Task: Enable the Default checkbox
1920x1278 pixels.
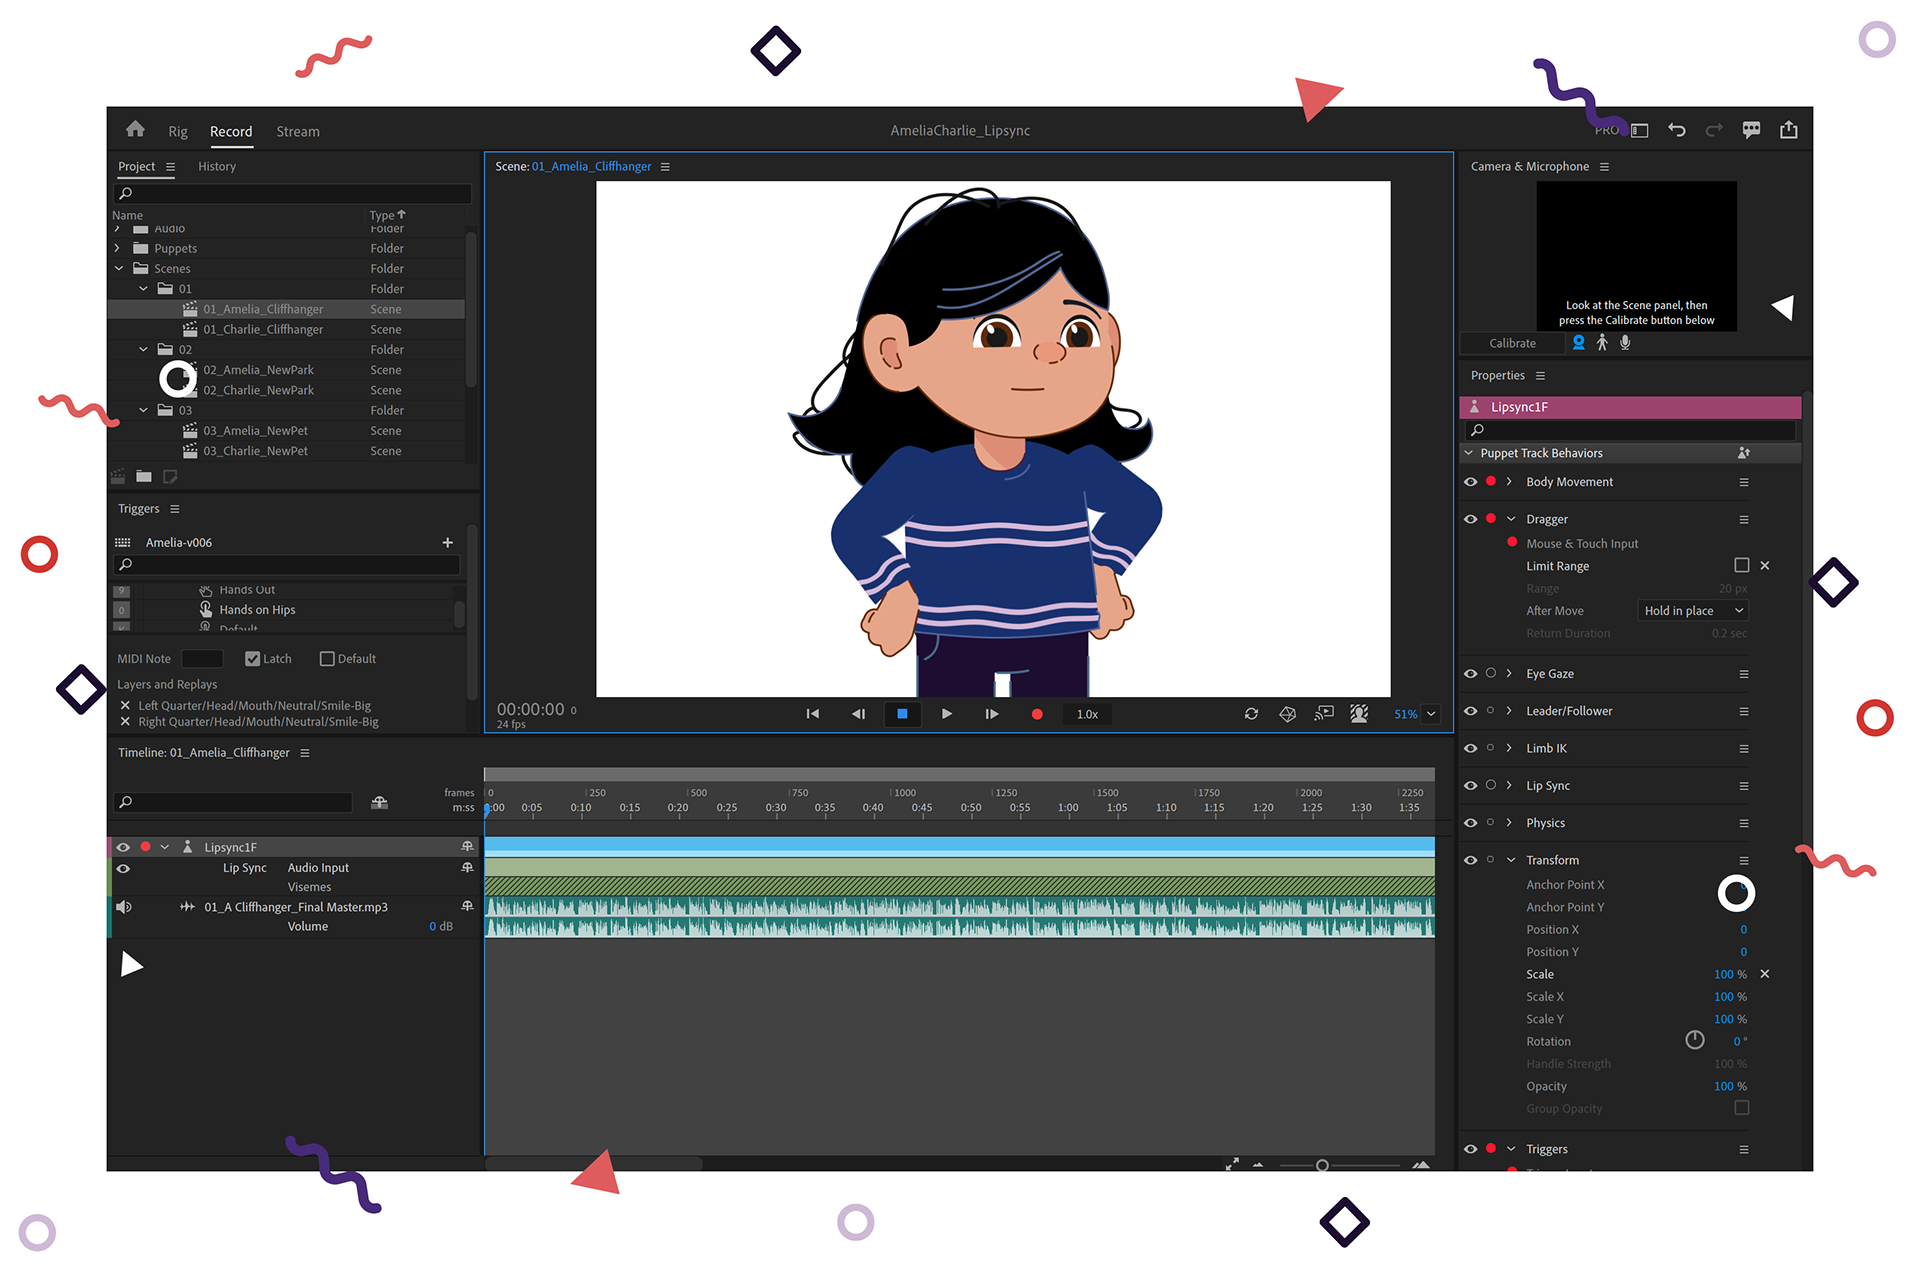Action: (326, 659)
